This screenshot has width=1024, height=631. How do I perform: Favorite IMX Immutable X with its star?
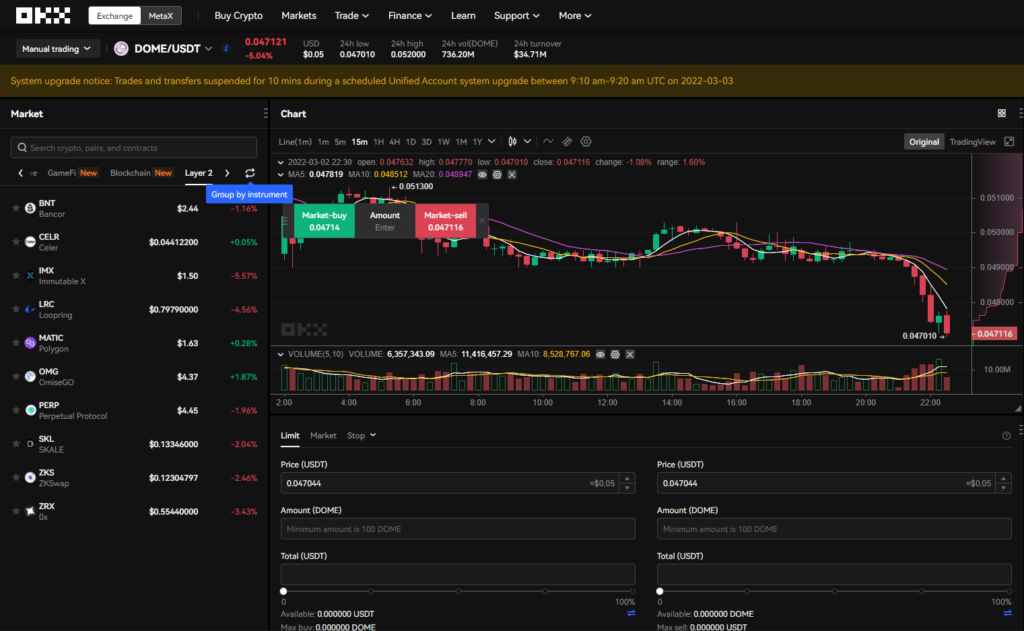pos(16,276)
